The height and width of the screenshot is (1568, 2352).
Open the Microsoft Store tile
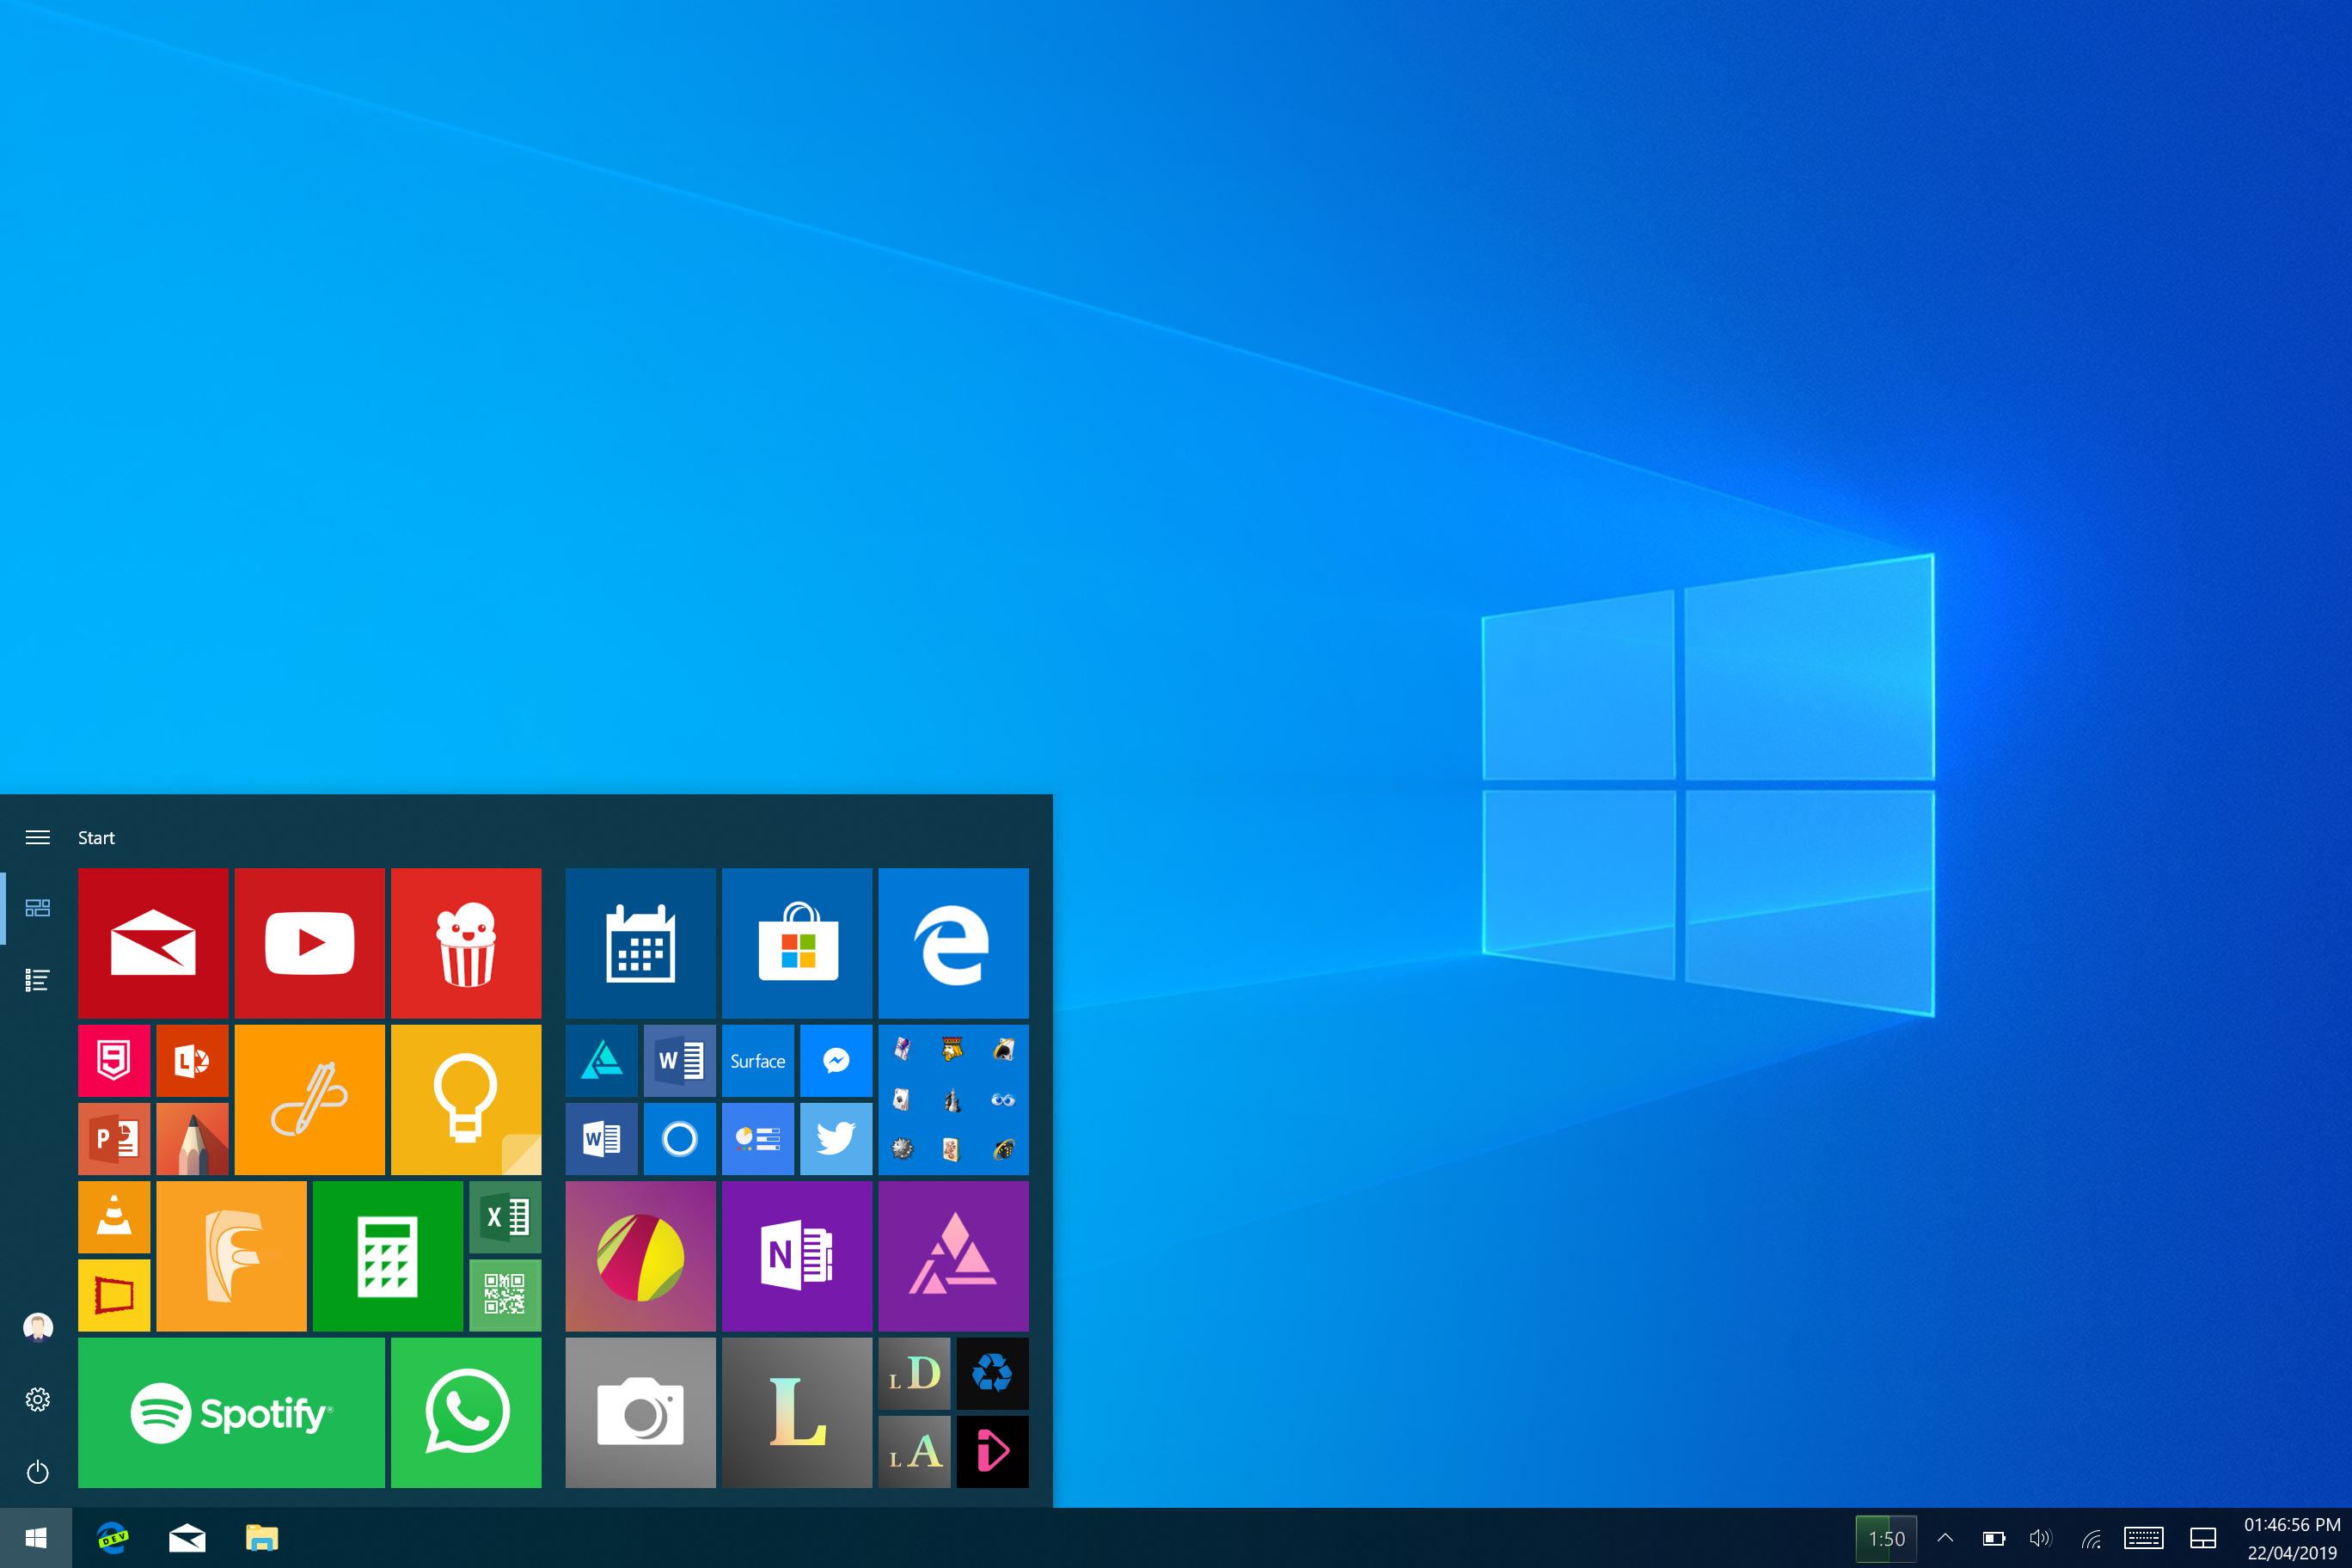(797, 942)
